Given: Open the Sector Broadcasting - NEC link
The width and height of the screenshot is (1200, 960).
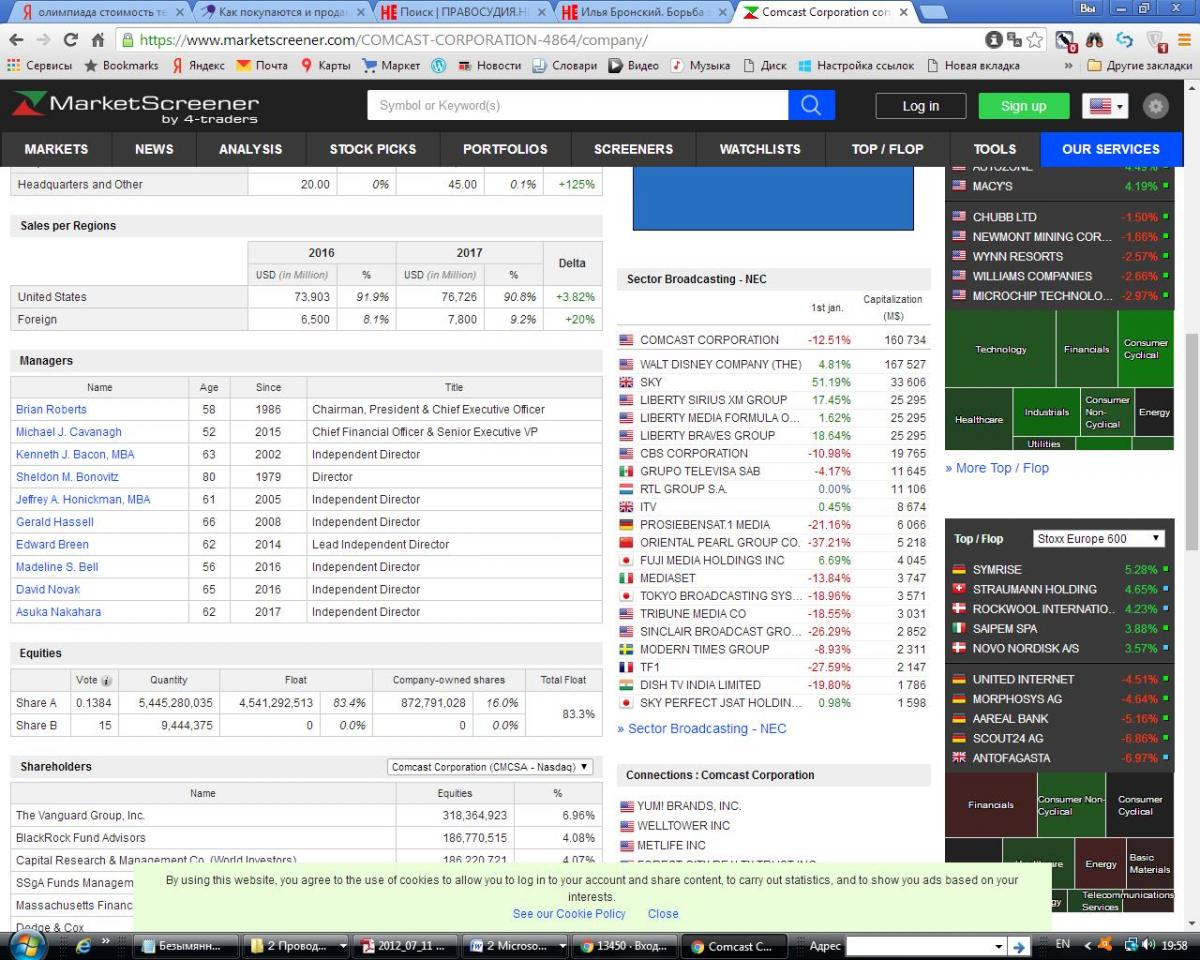Looking at the screenshot, I should [x=702, y=728].
